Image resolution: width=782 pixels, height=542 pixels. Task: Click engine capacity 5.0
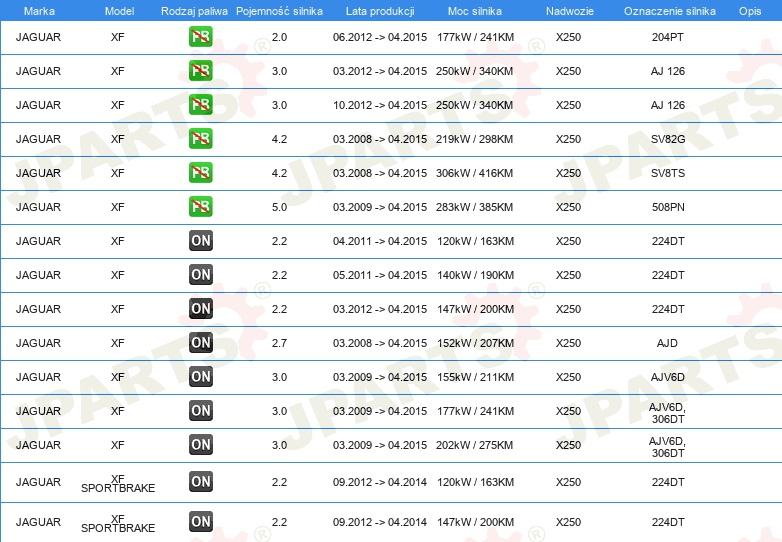[279, 207]
